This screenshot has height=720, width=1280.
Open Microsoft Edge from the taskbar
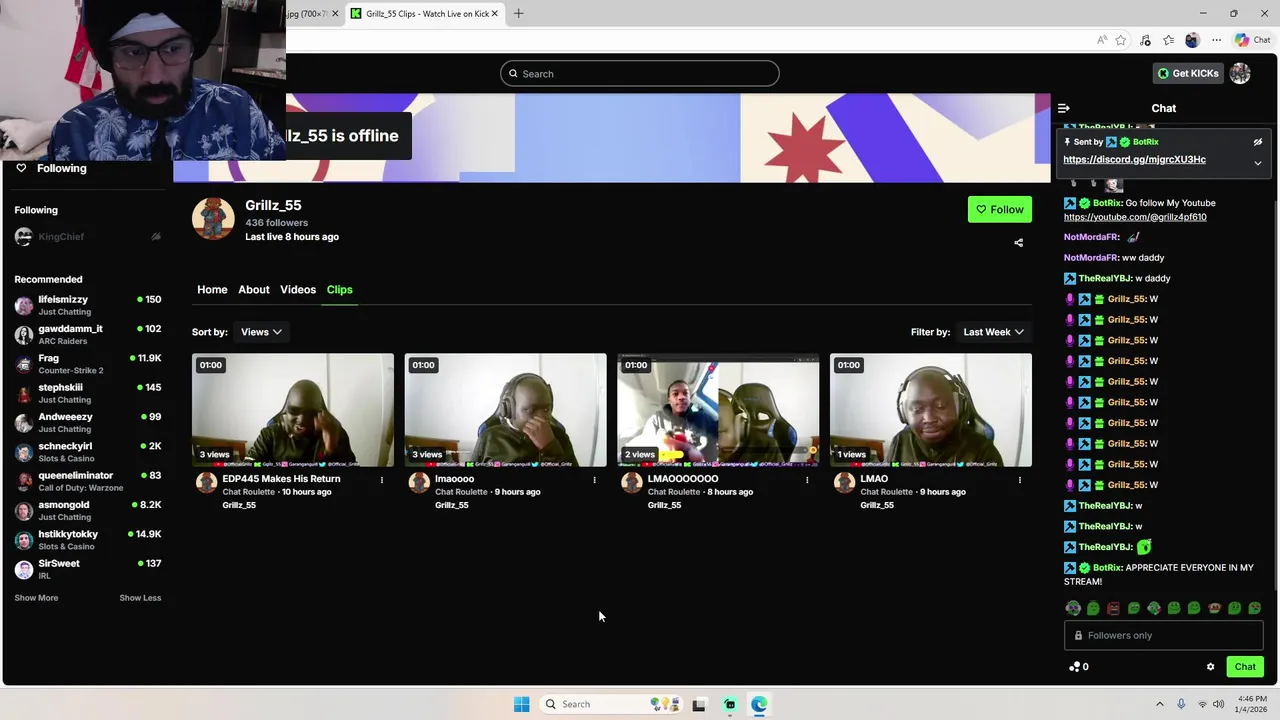(759, 704)
